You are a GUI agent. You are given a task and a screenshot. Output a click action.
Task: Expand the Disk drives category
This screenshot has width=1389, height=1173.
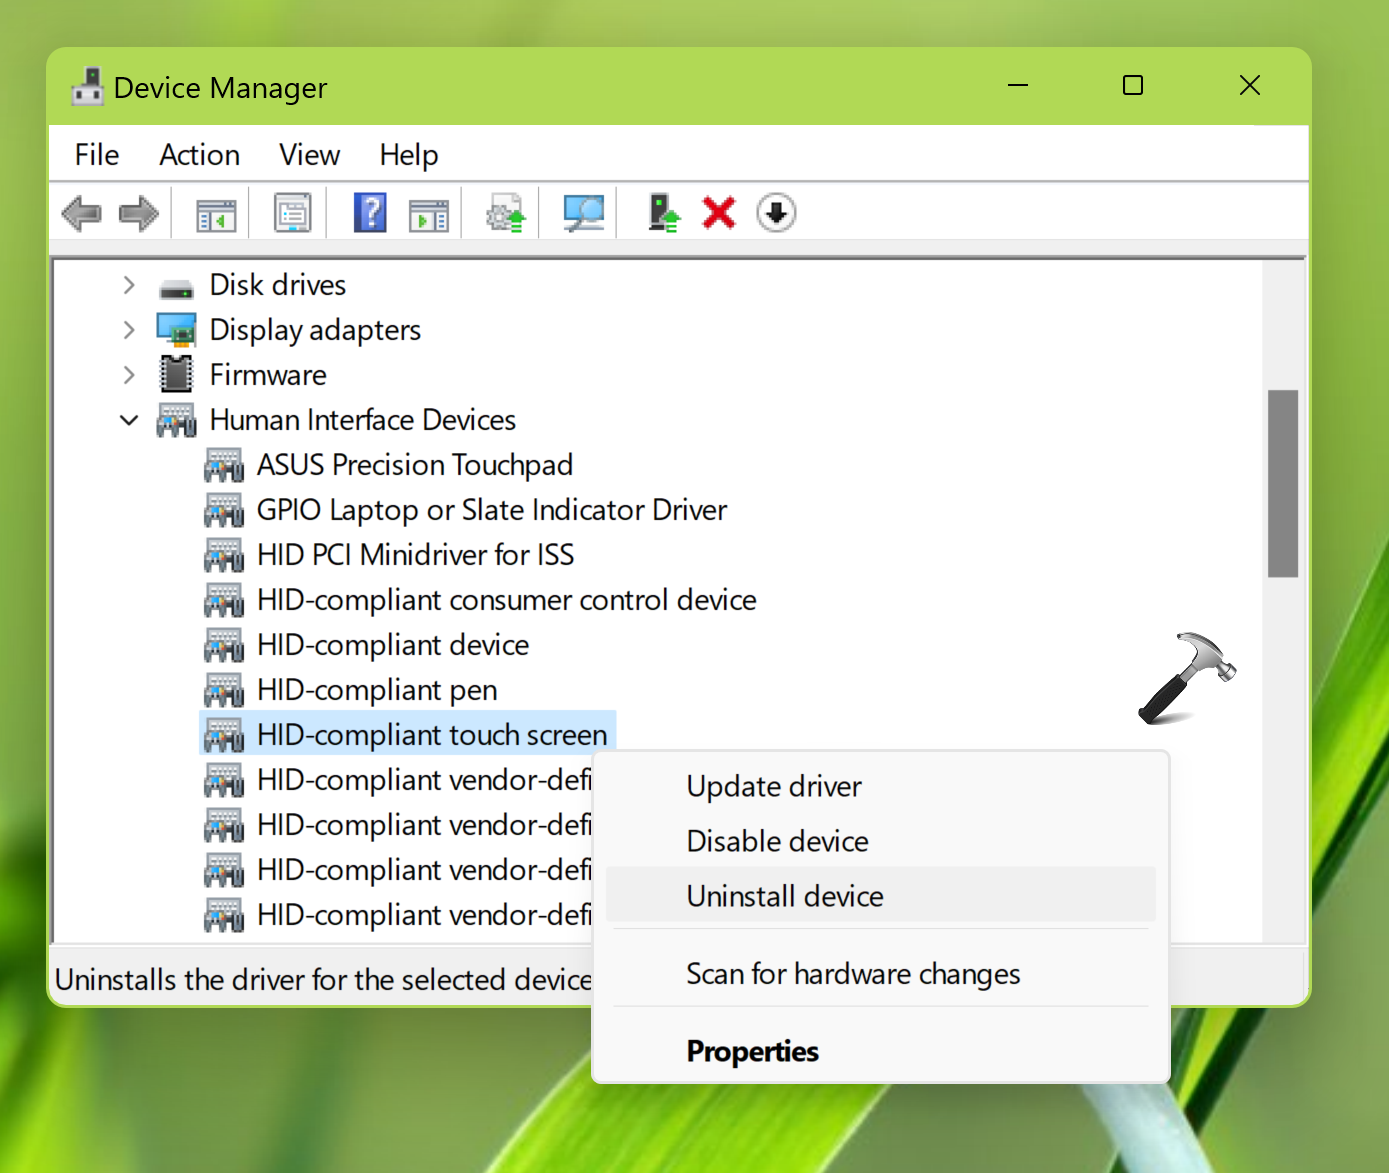click(x=129, y=285)
